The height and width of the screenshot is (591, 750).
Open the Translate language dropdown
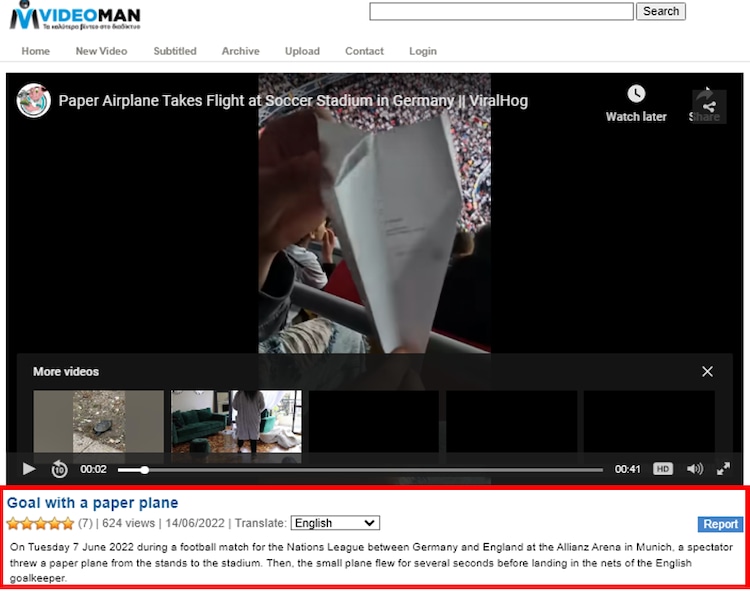tap(335, 523)
